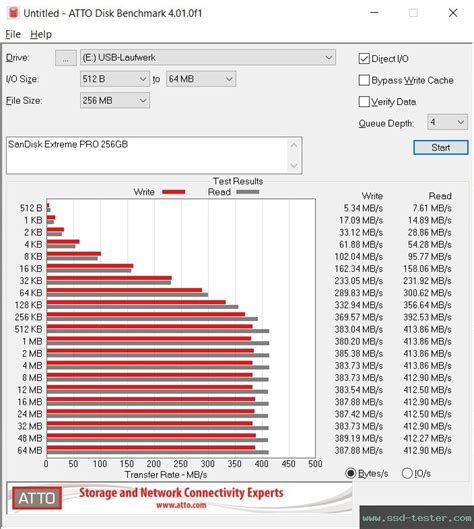
Task: Click the Storage and Network Connectivity Experts banner text
Action: [x=181, y=493]
